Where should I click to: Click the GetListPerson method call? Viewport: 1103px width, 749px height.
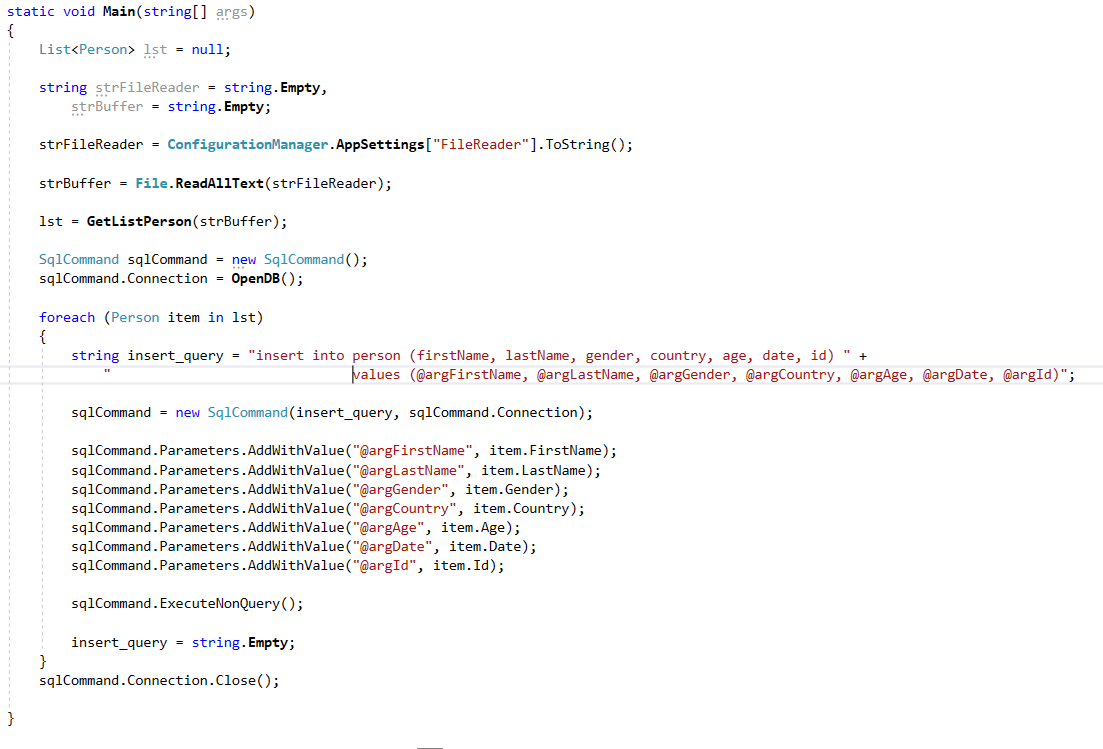pyautogui.click(x=138, y=221)
